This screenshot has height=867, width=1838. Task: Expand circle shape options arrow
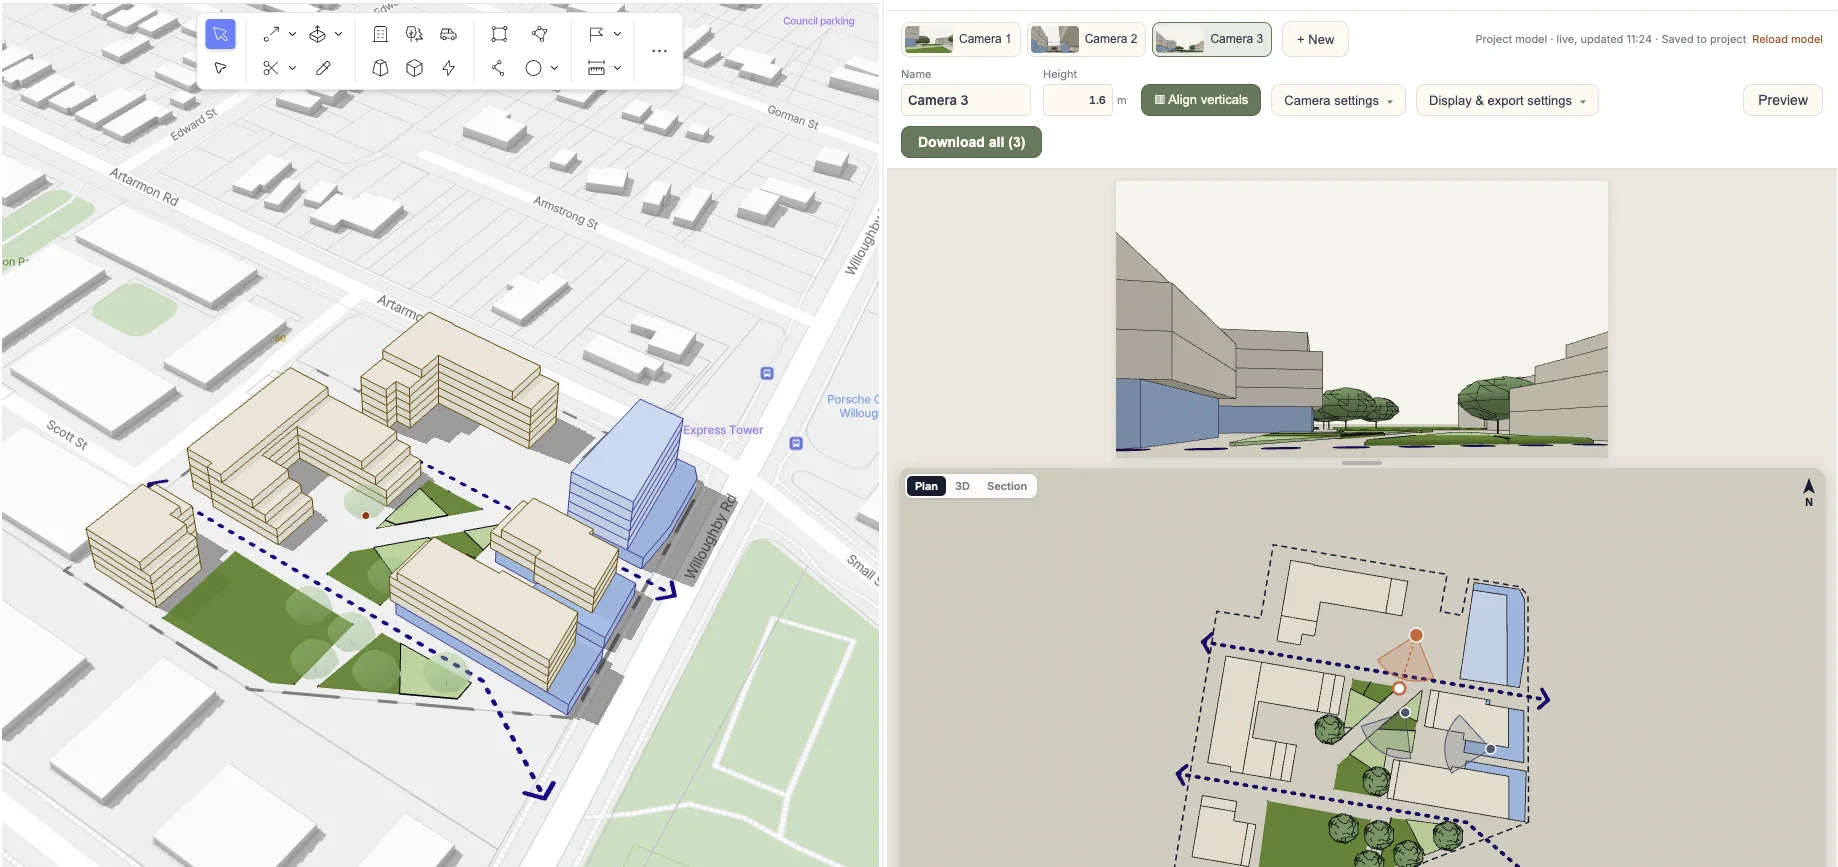point(554,68)
